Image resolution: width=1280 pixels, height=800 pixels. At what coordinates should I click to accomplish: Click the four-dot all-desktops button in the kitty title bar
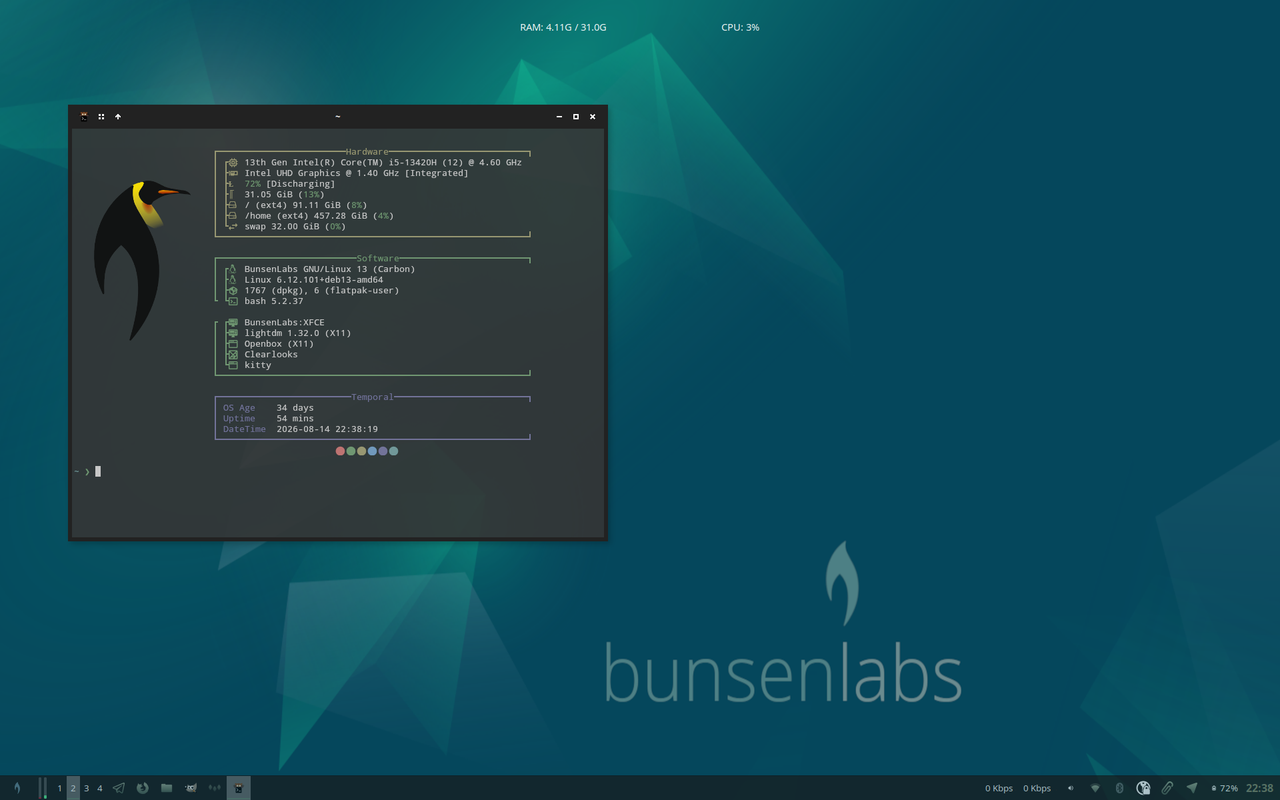pyautogui.click(x=101, y=117)
